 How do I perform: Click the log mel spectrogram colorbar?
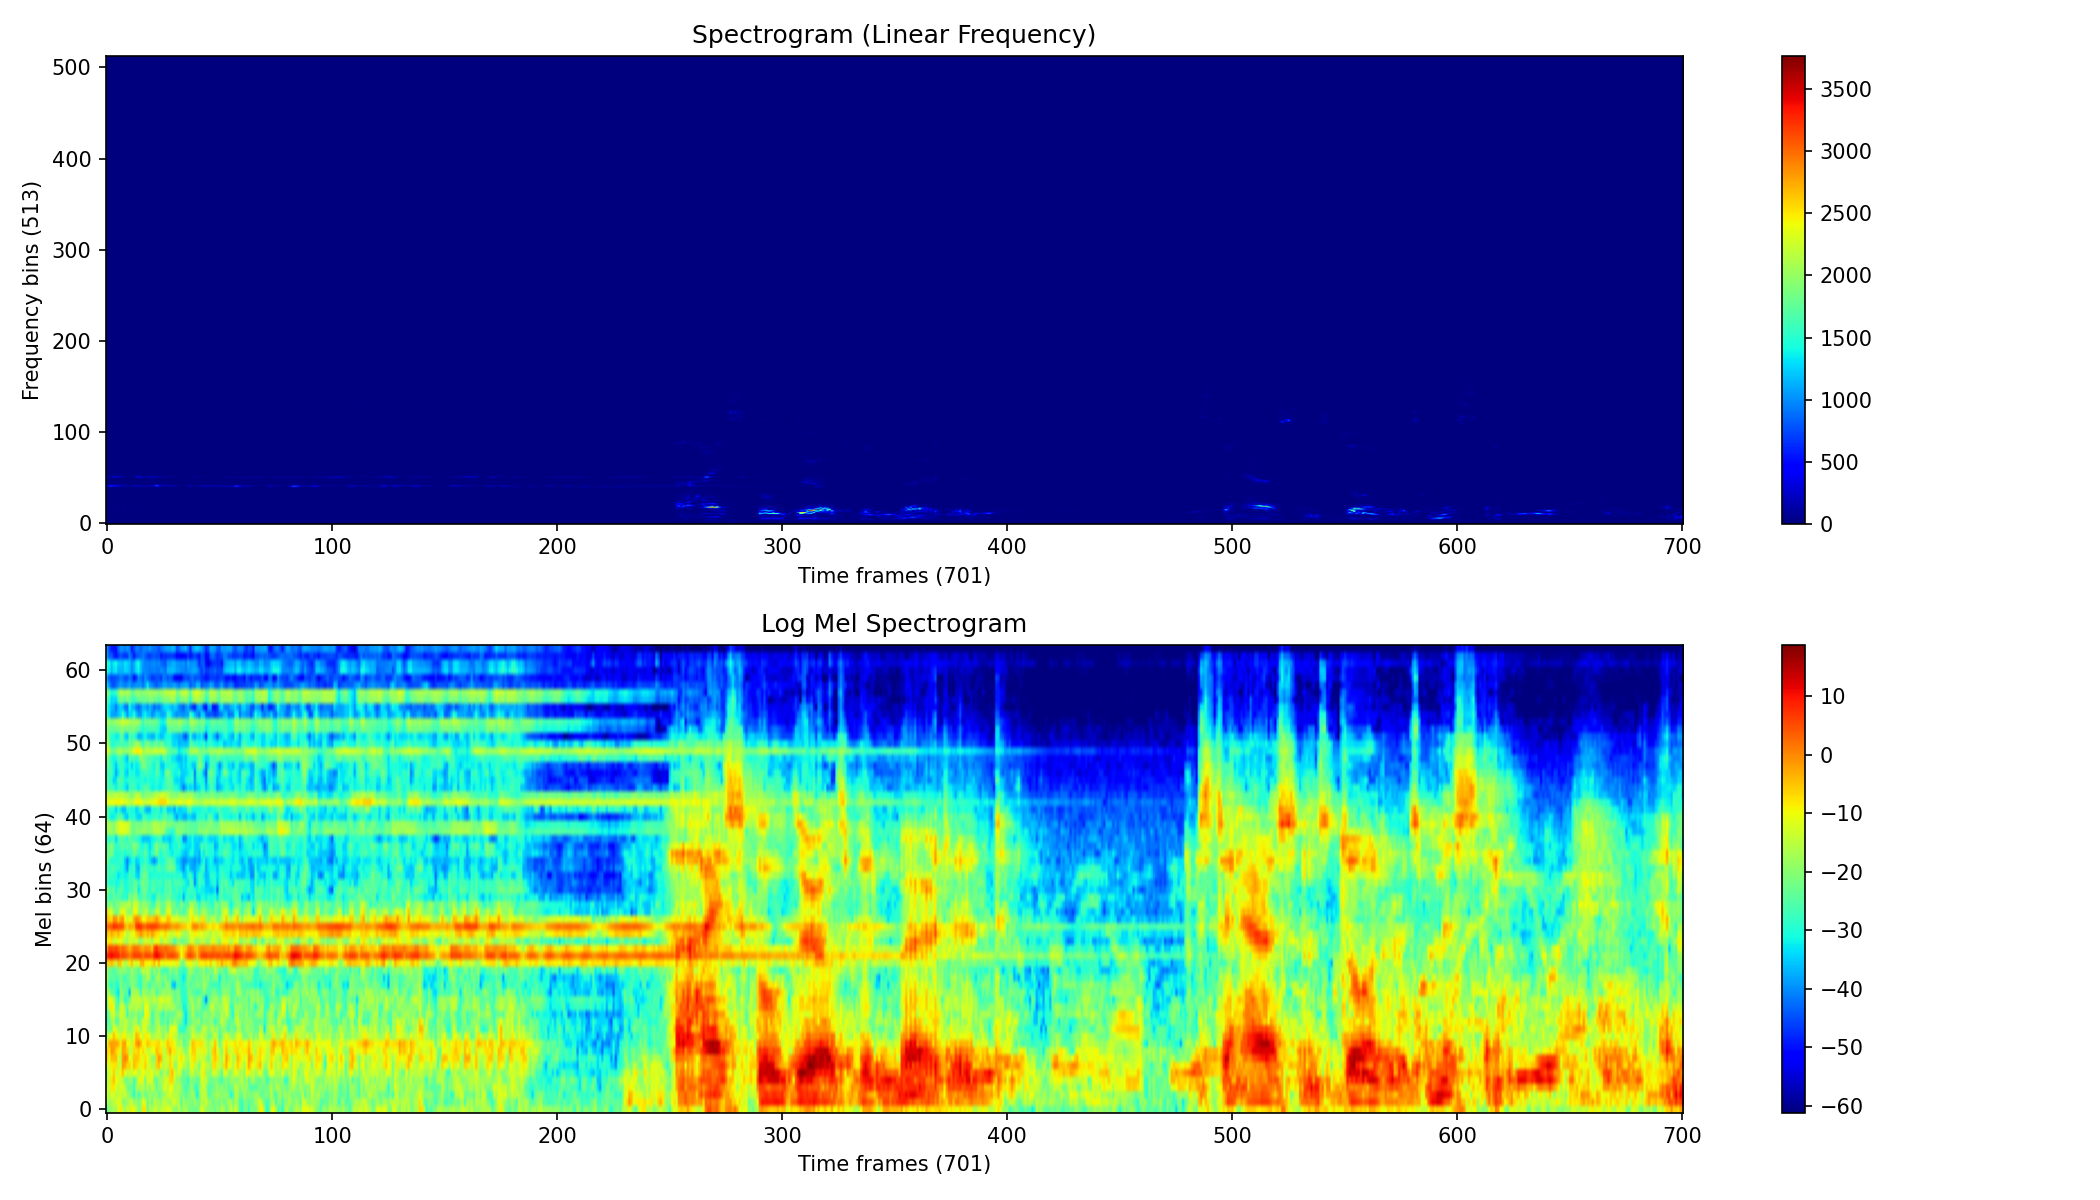(1793, 879)
